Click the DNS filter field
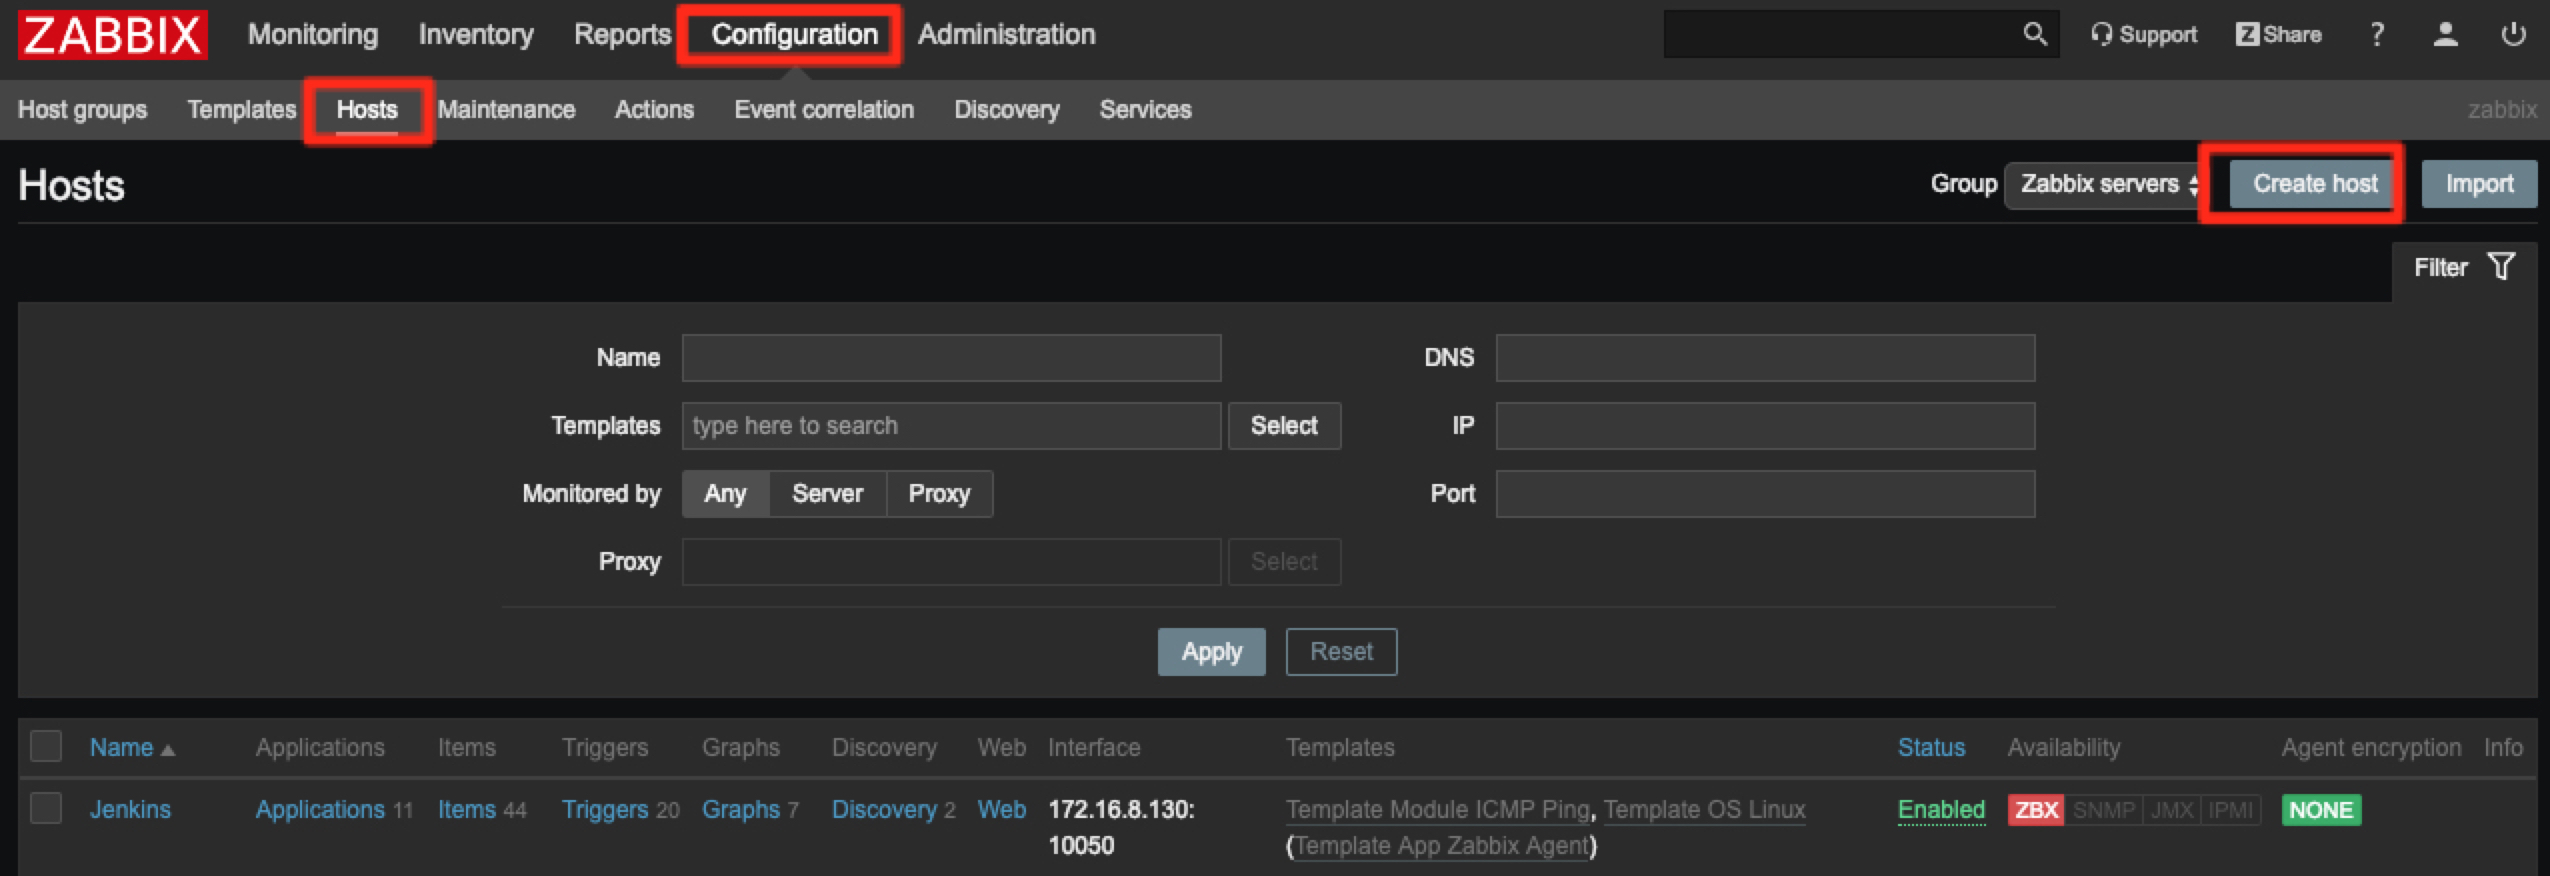 tap(1765, 358)
